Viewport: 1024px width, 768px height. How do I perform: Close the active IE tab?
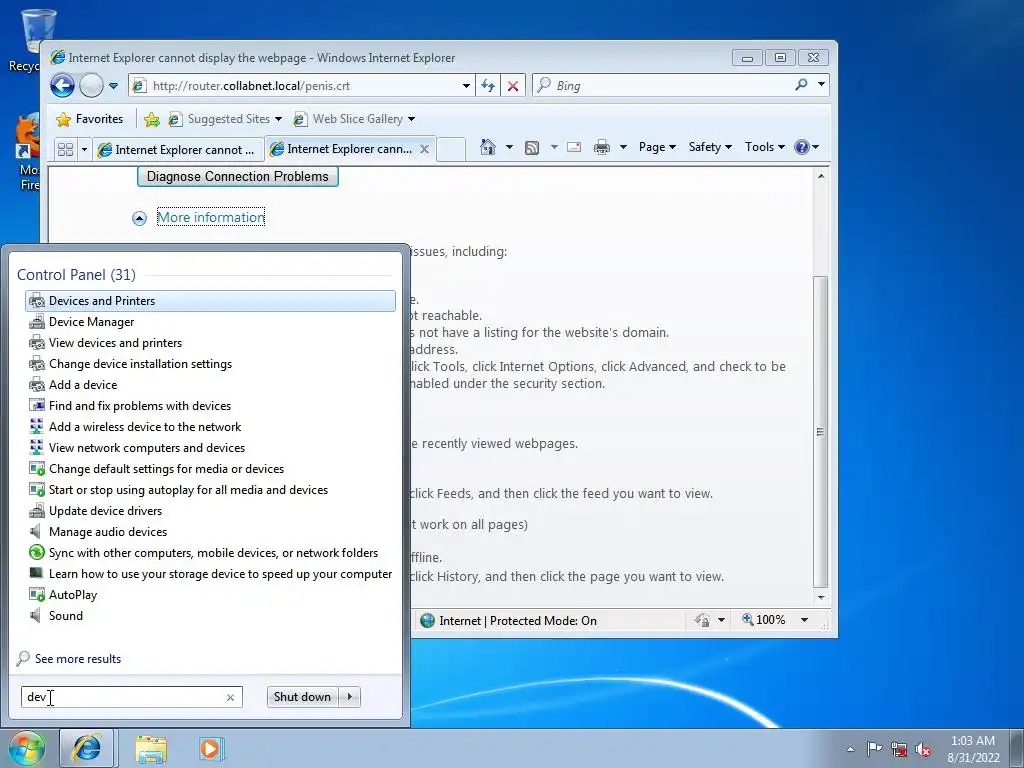pyautogui.click(x=424, y=149)
